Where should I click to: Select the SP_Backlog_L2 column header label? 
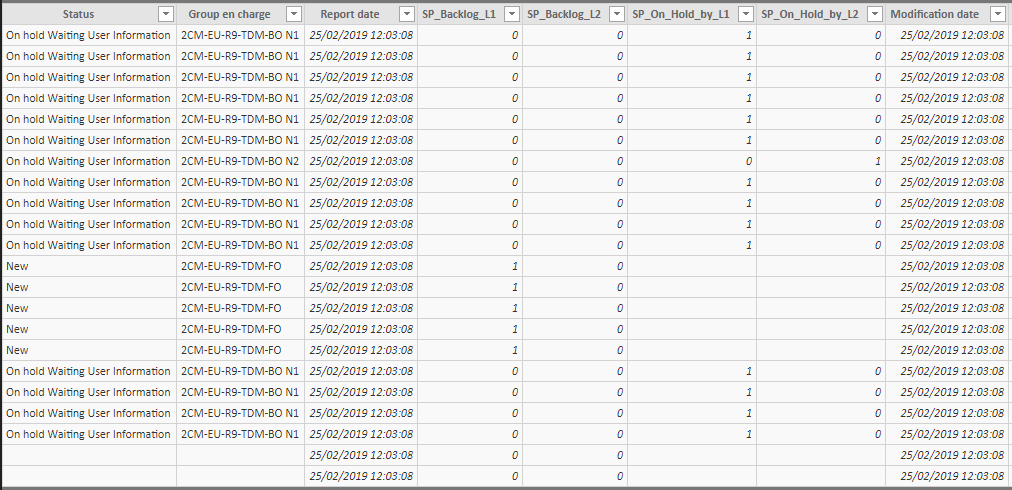[564, 14]
